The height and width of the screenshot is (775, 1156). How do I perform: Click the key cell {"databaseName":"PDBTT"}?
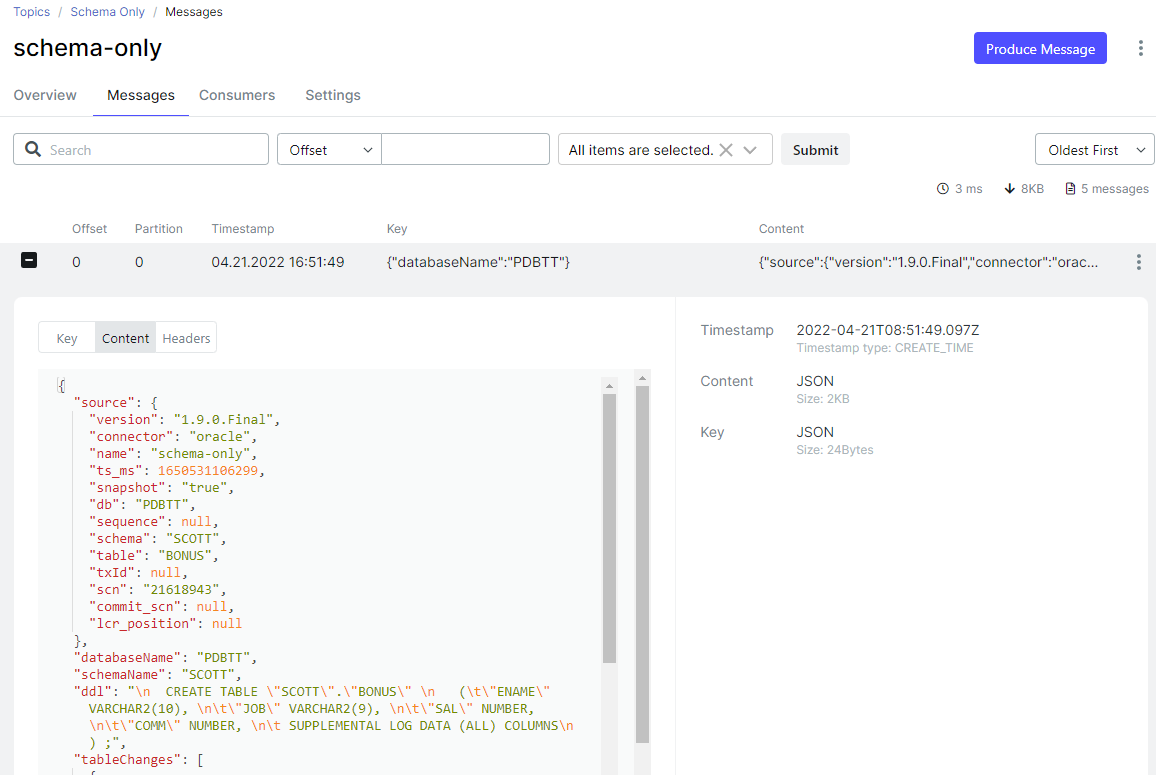pyautogui.click(x=478, y=262)
